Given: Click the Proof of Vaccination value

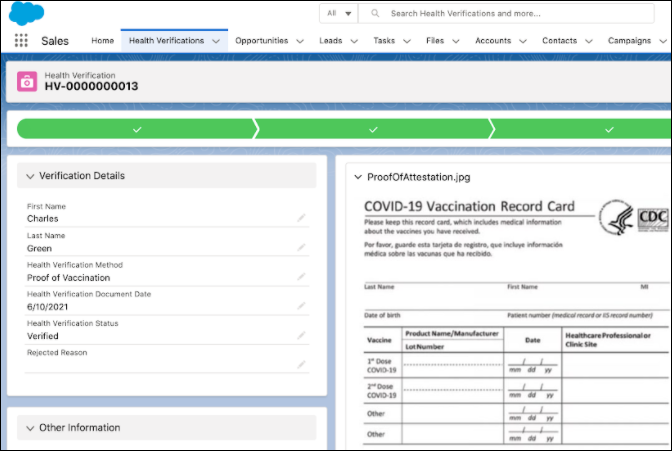Looking at the screenshot, I should 69,278.
